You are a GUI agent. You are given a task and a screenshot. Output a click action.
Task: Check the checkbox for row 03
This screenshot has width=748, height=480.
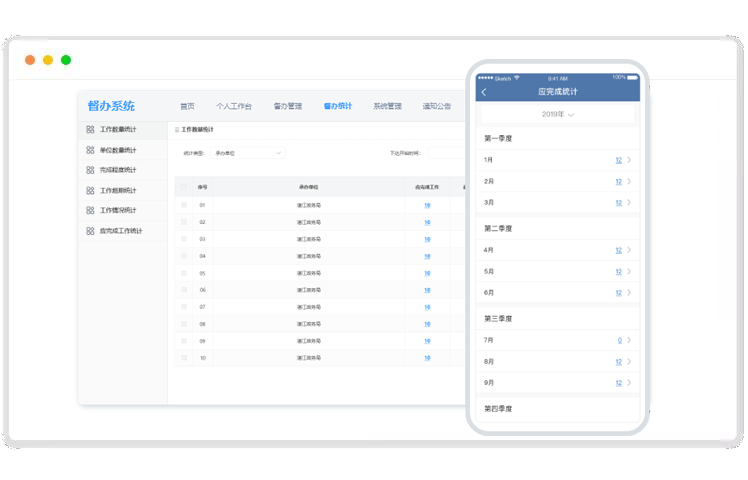(184, 239)
